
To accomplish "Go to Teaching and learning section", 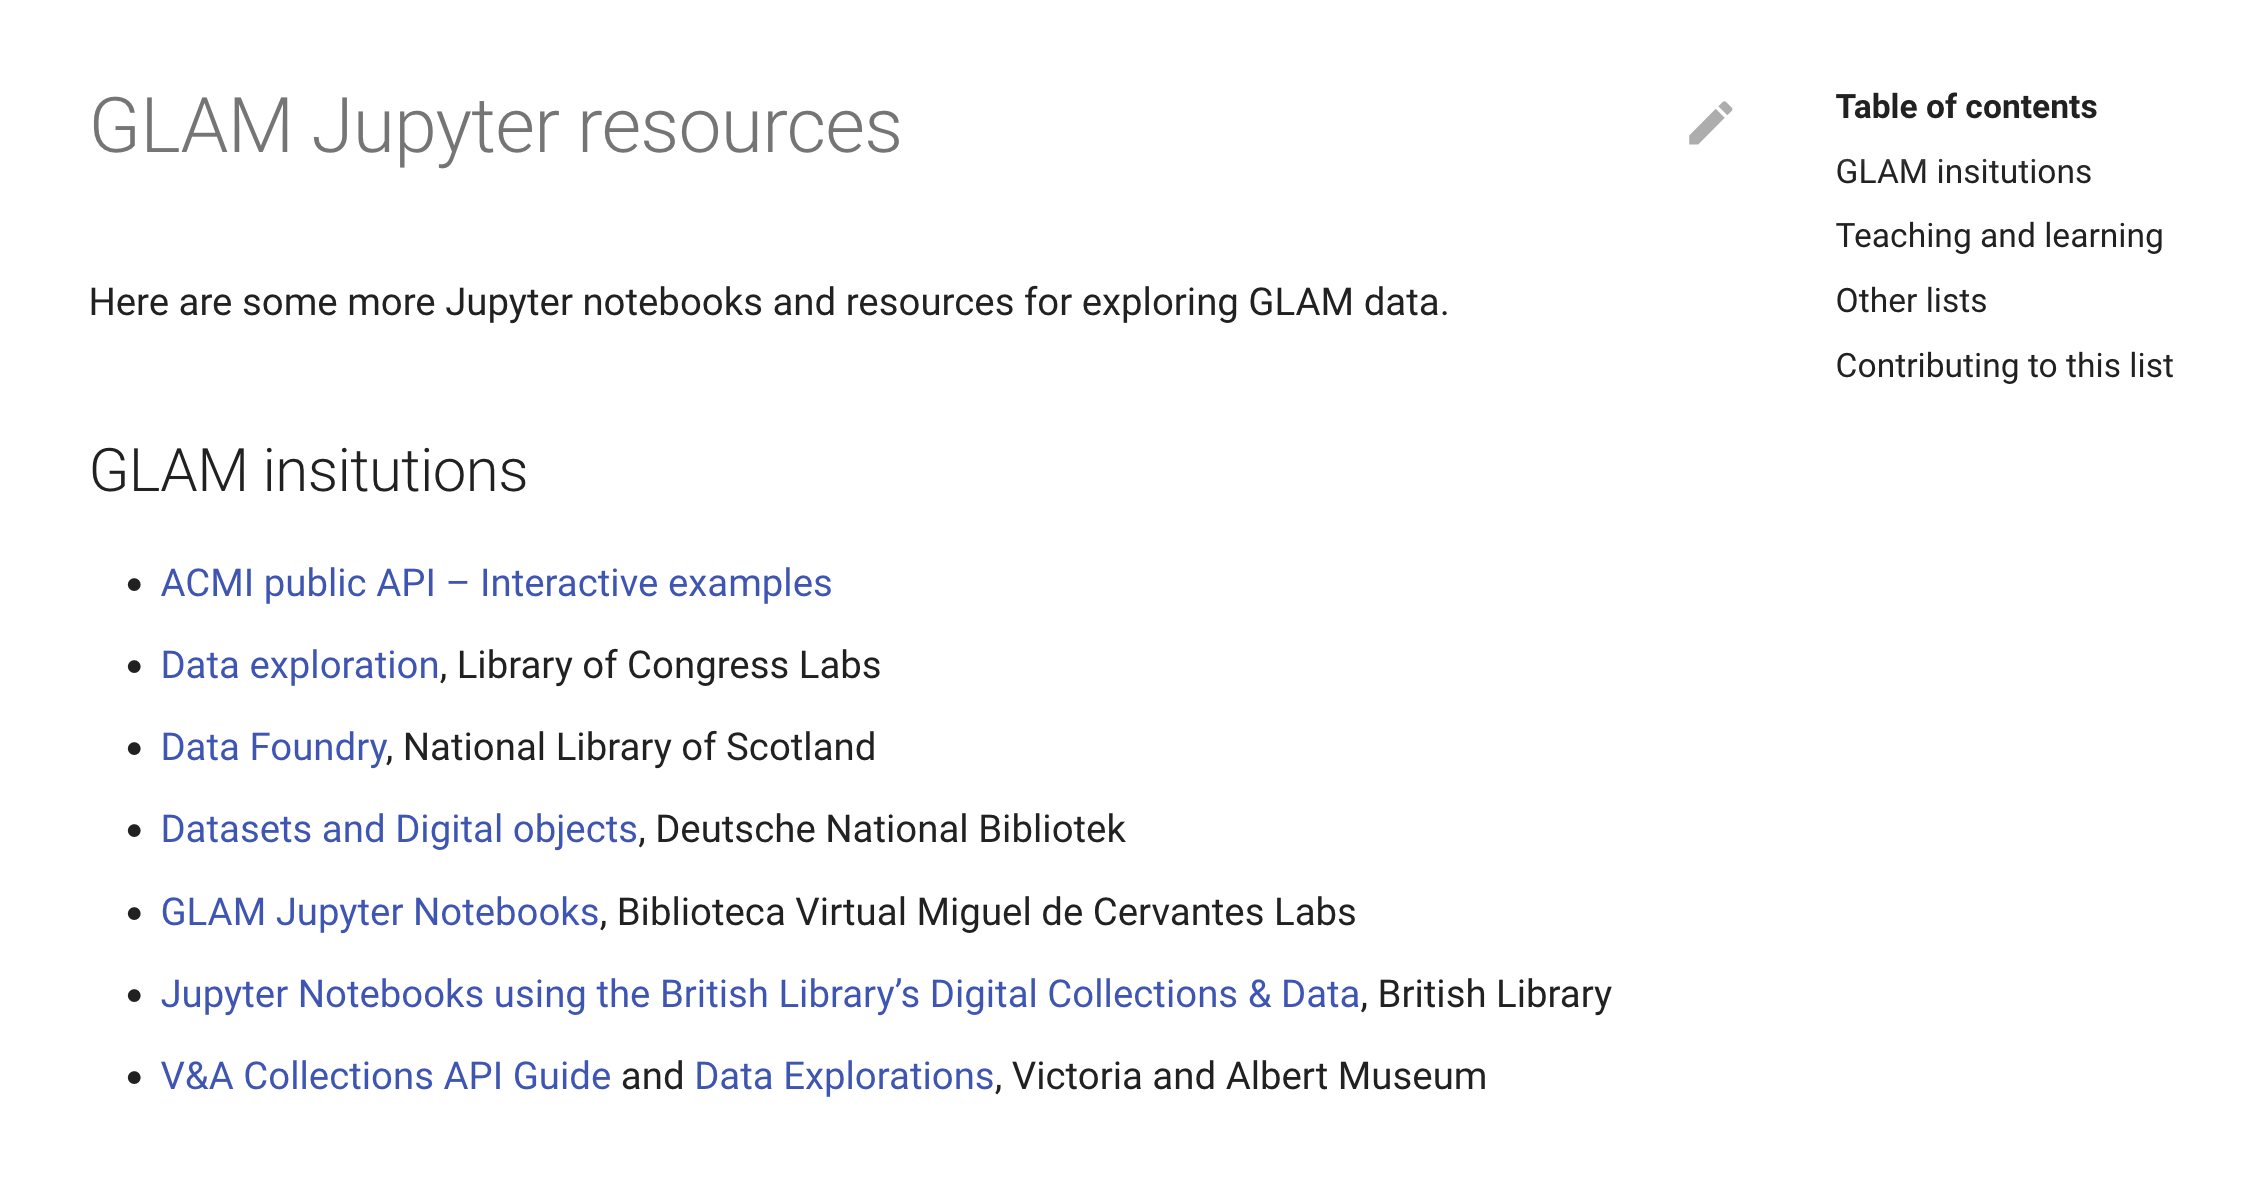I will 1999,236.
